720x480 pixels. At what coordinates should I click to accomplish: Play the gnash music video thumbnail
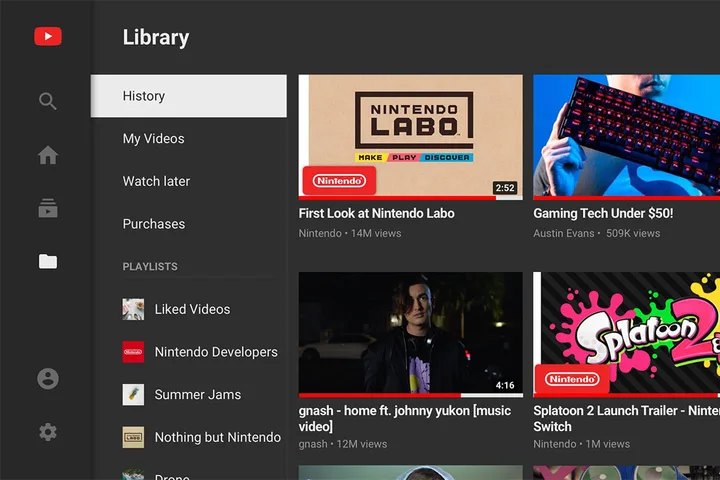411,333
